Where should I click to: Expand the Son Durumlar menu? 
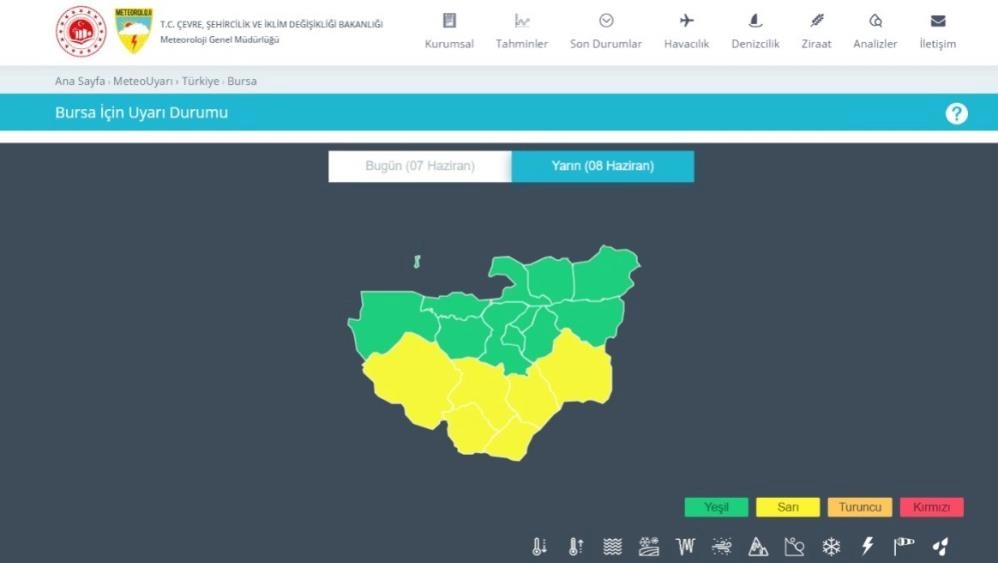tap(606, 31)
